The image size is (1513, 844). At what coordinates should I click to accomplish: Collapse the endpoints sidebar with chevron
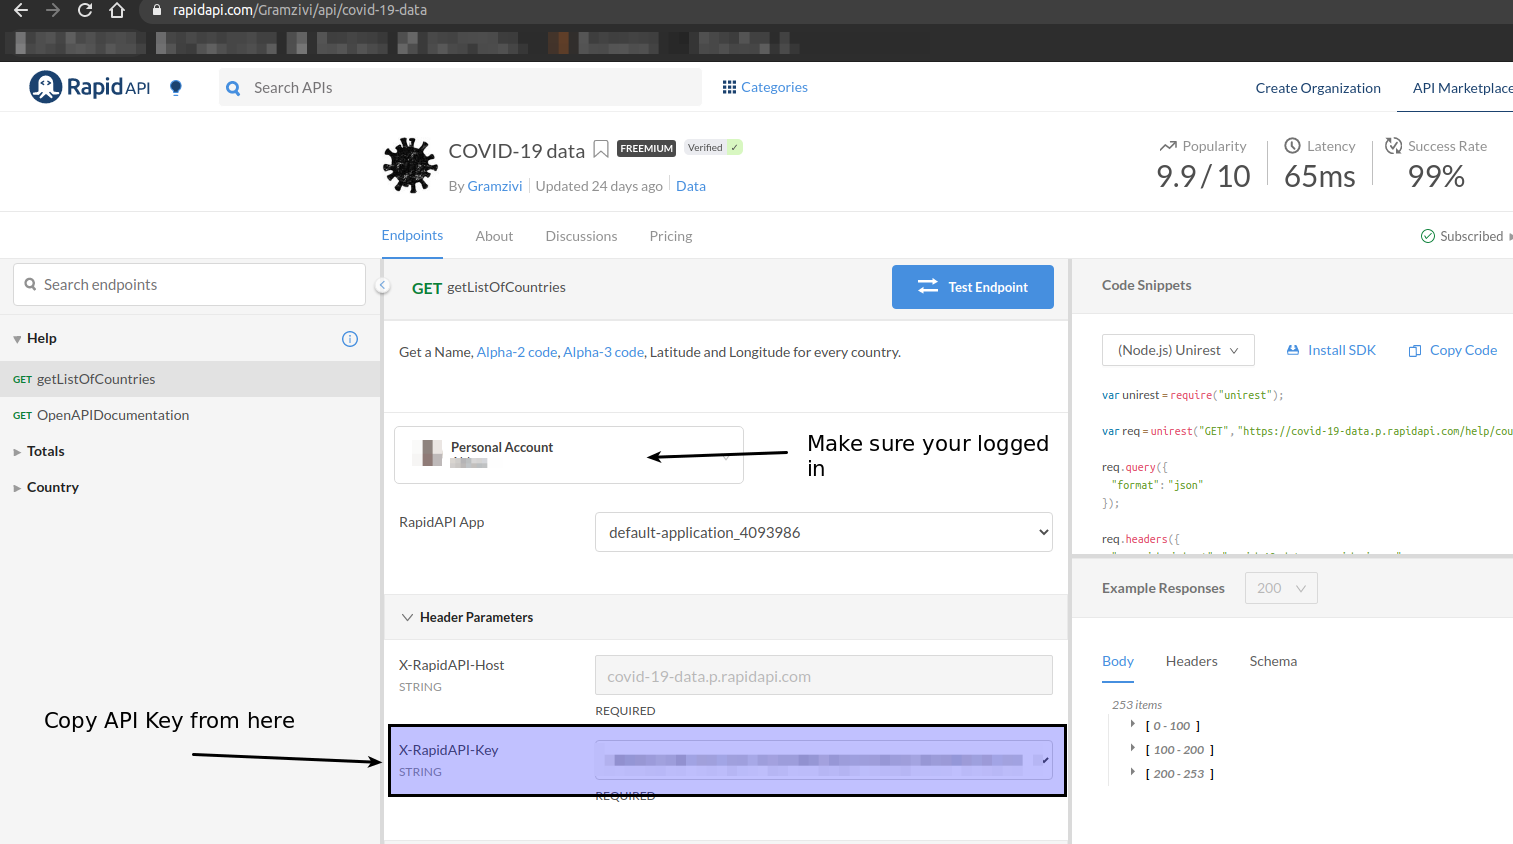382,286
